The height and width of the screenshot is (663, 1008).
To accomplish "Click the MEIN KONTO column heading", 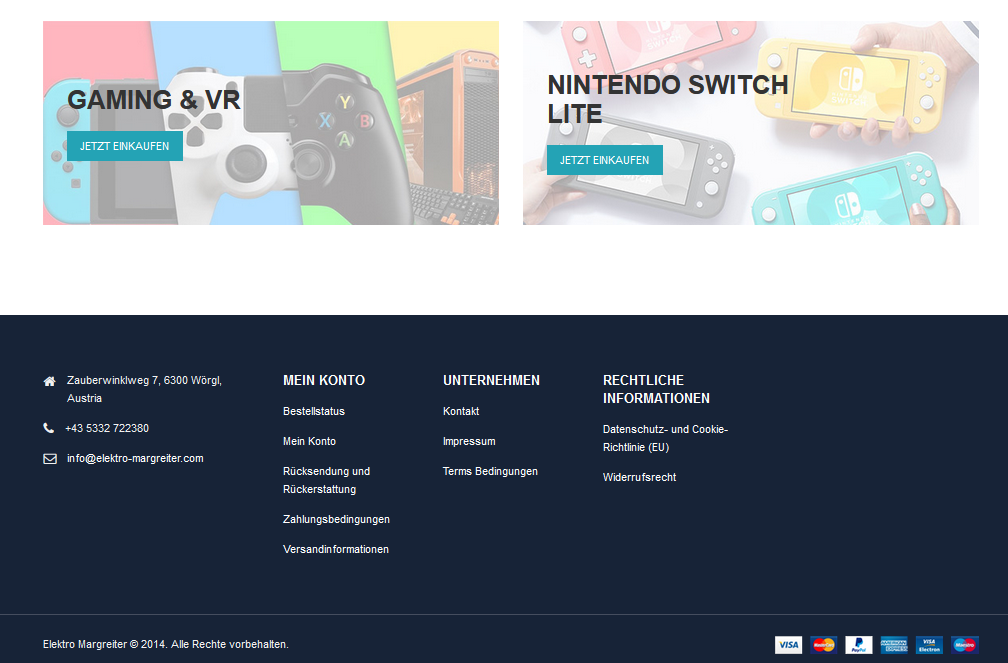I will [324, 380].
